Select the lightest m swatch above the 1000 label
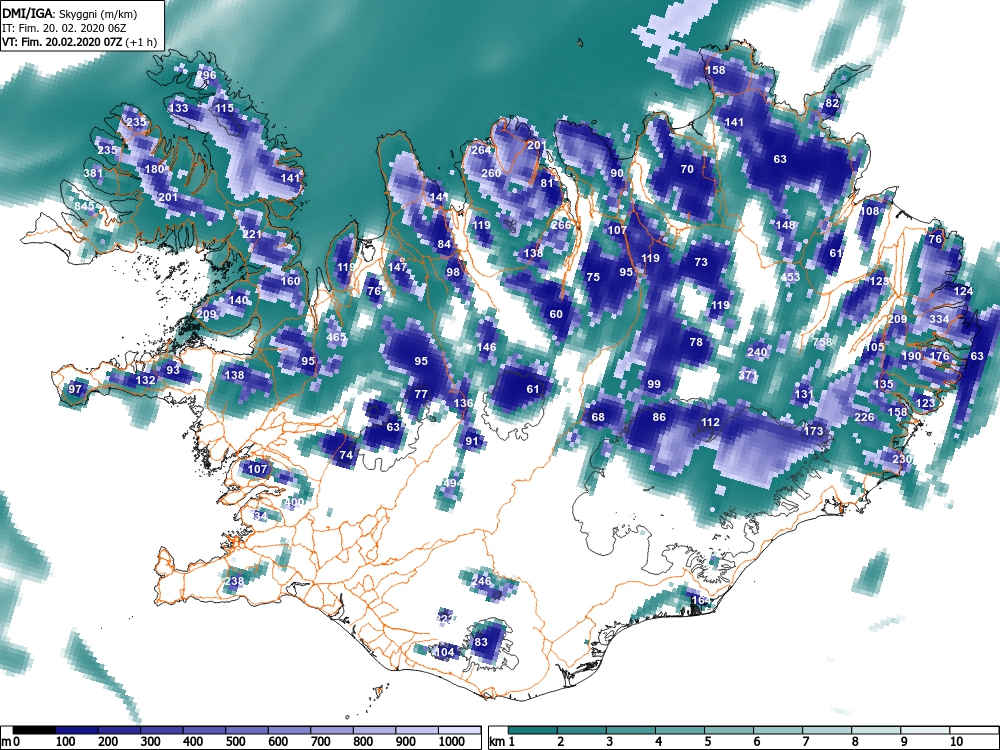The width and height of the screenshot is (1000, 750). (x=460, y=730)
